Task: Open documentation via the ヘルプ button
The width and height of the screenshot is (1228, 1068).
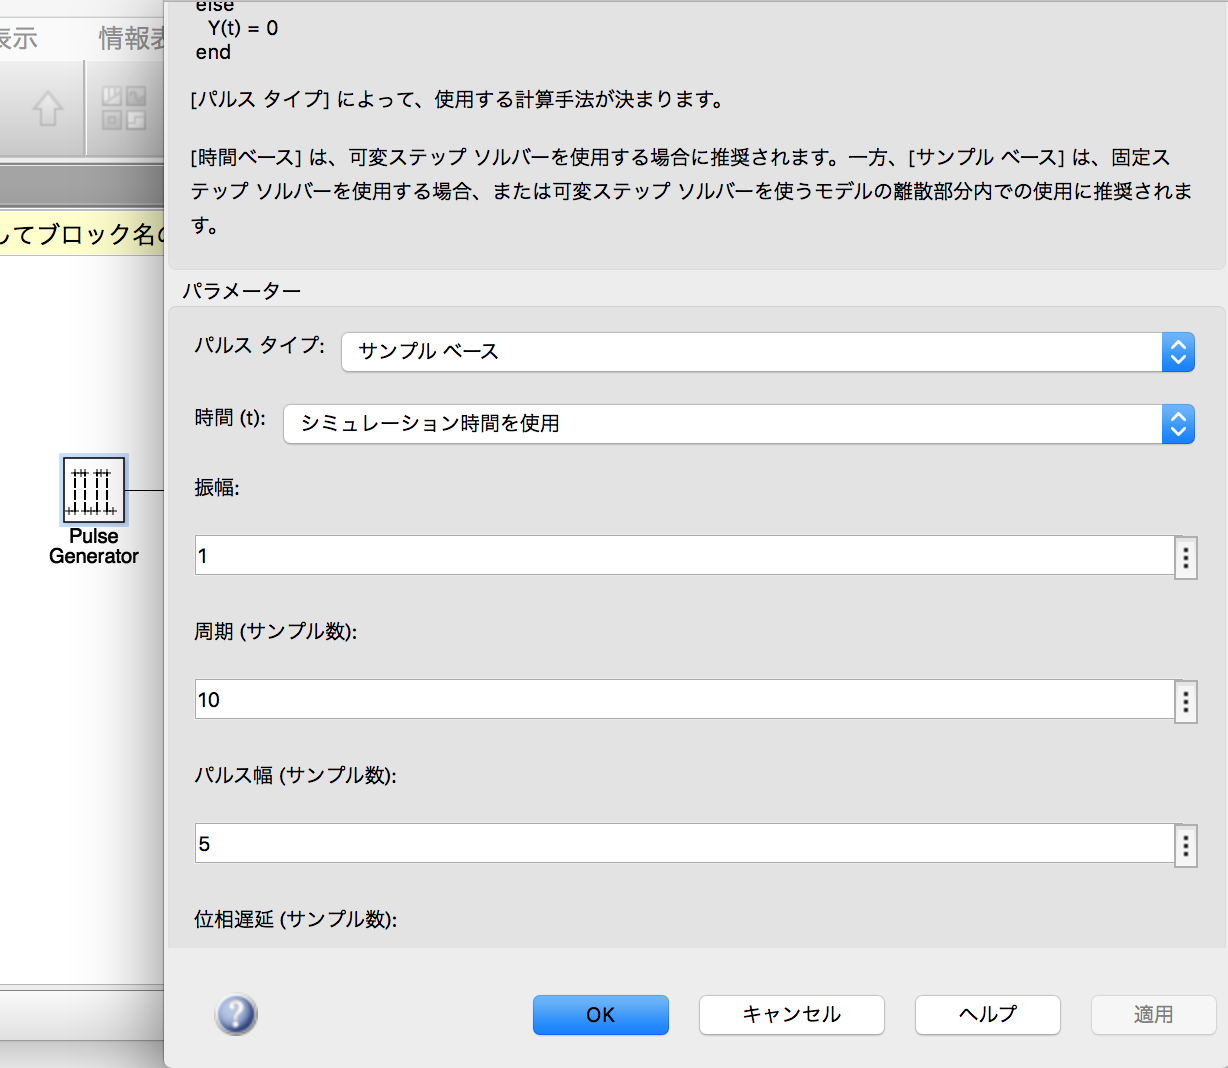Action: (x=987, y=1014)
